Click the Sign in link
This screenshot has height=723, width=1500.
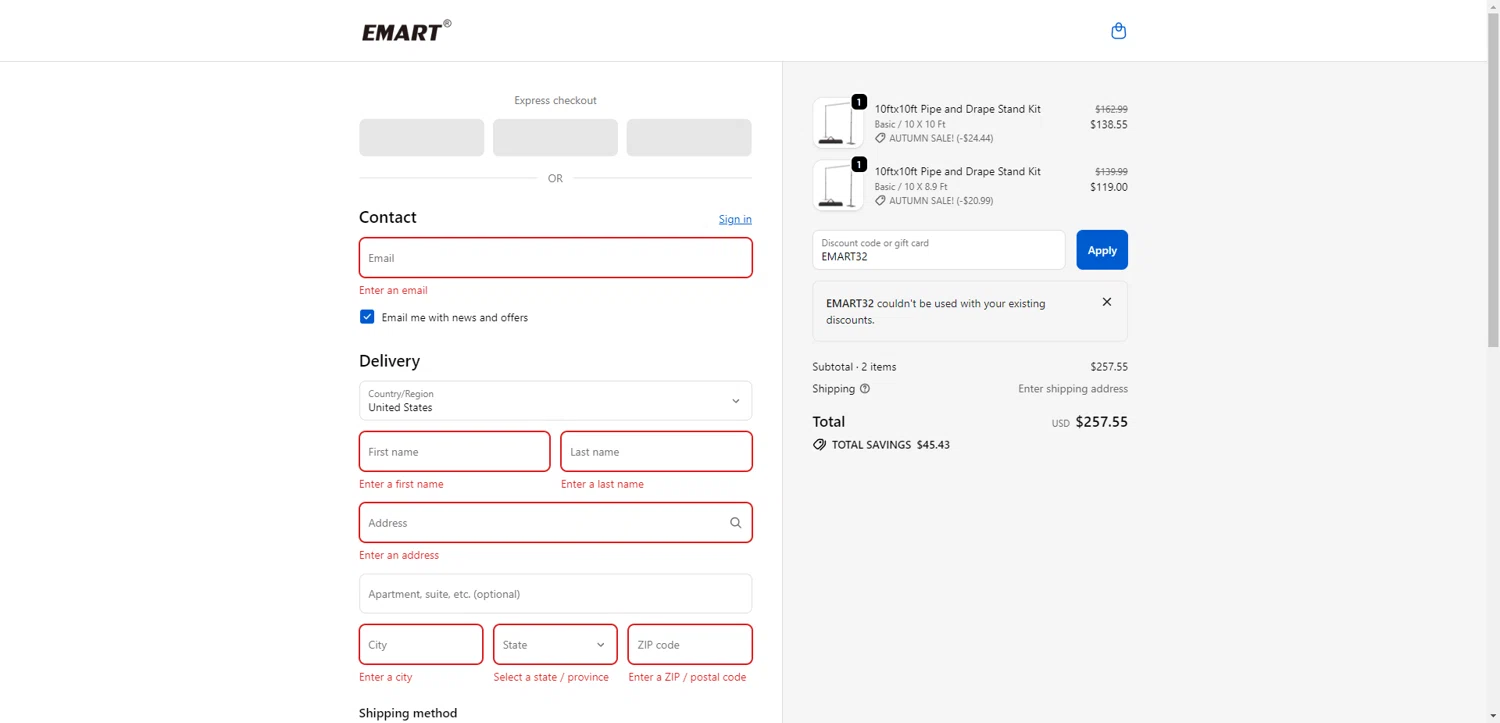pyautogui.click(x=735, y=219)
